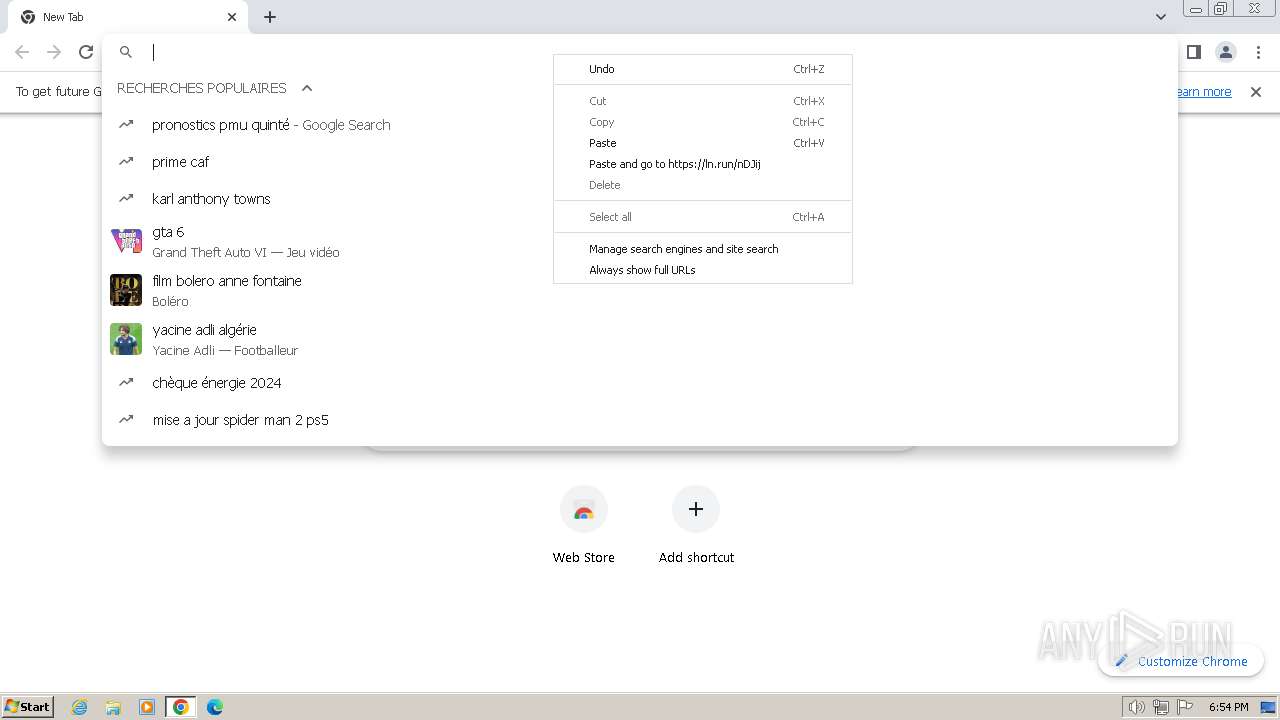
Task: Choose Paste from context menu
Action: (x=703, y=143)
